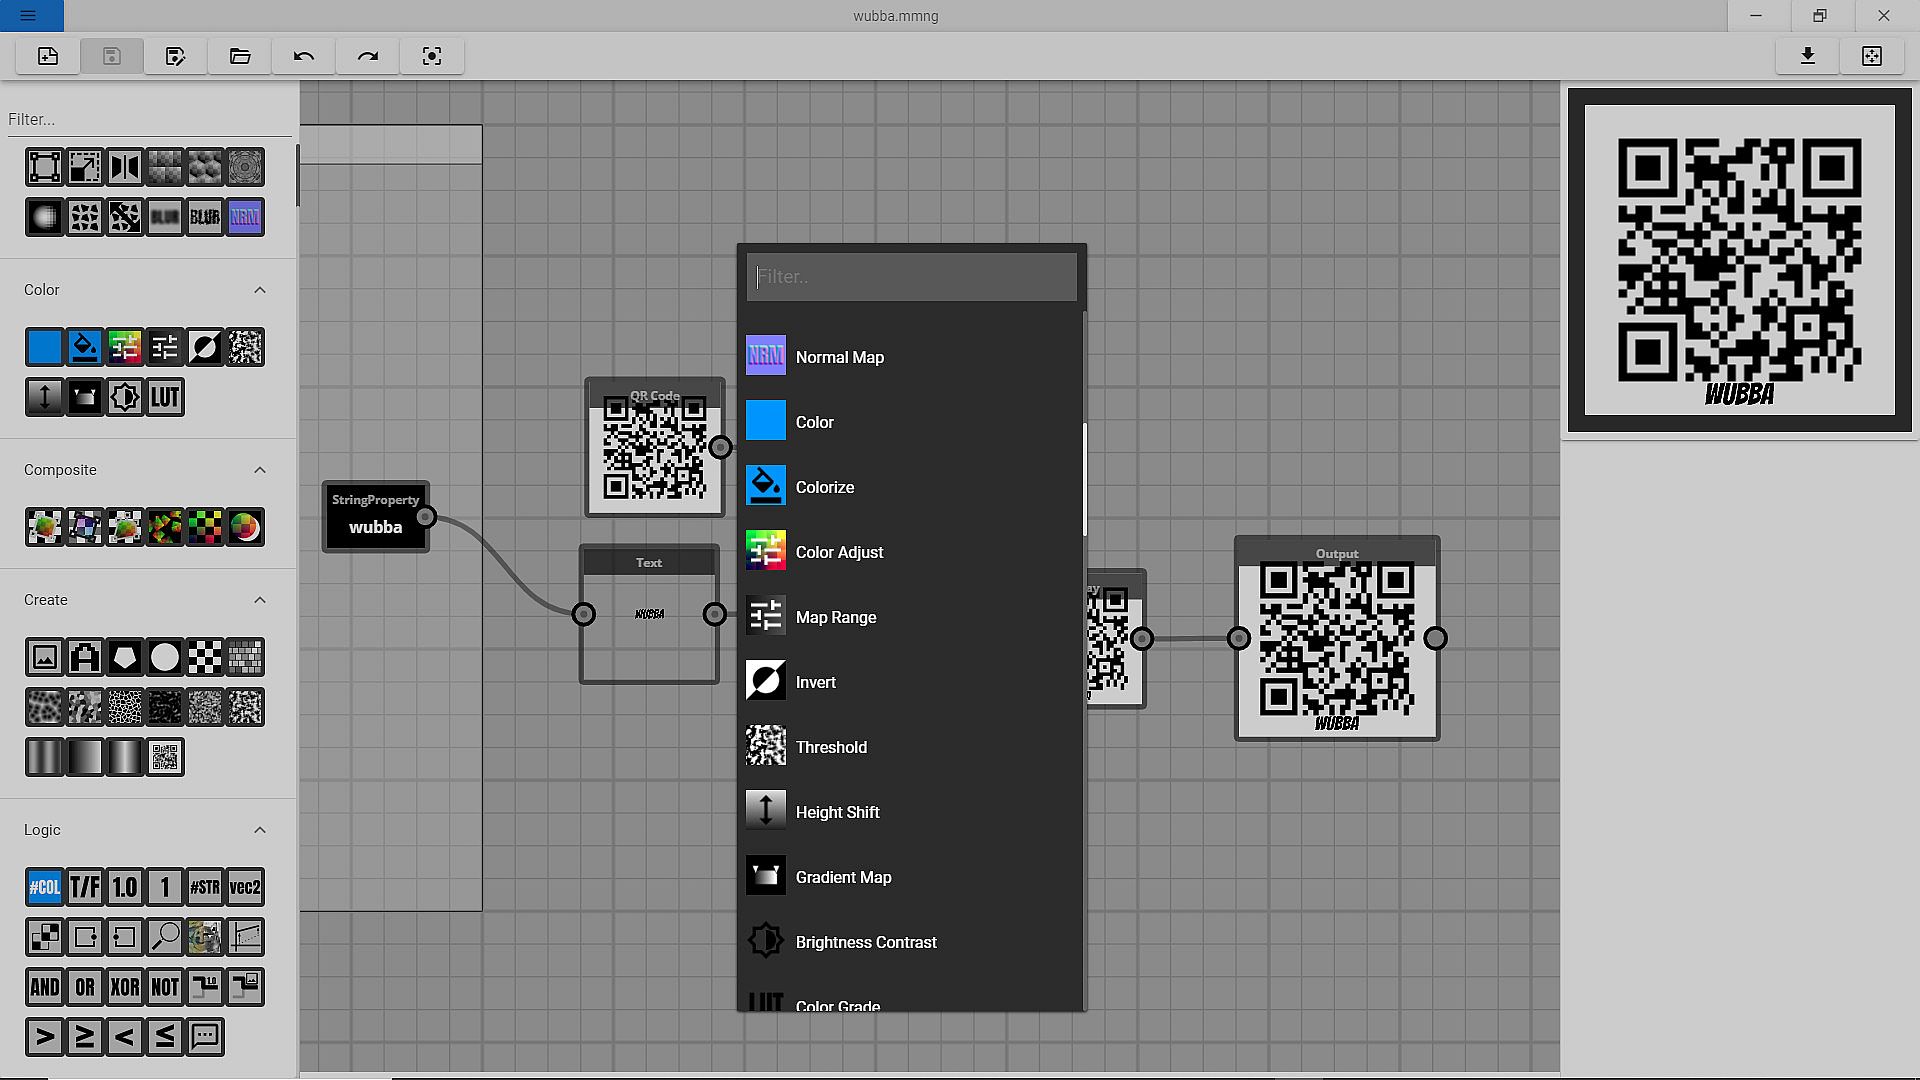Select the LUT node in the Color palette
Viewport: 1920px width, 1080px height.
(x=165, y=397)
